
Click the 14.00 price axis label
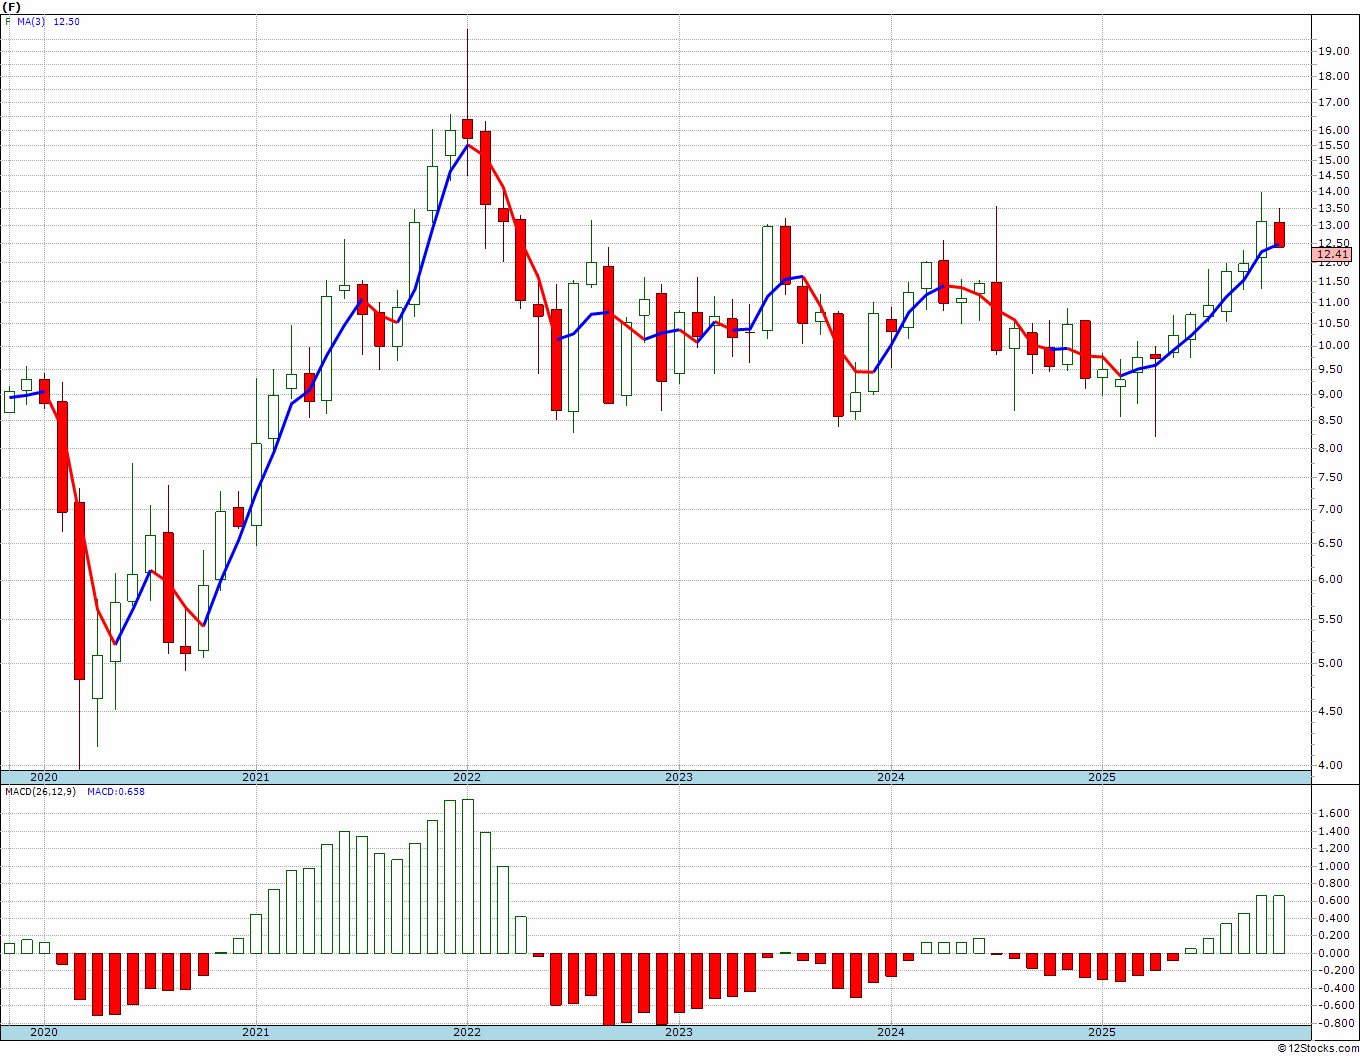[x=1333, y=192]
